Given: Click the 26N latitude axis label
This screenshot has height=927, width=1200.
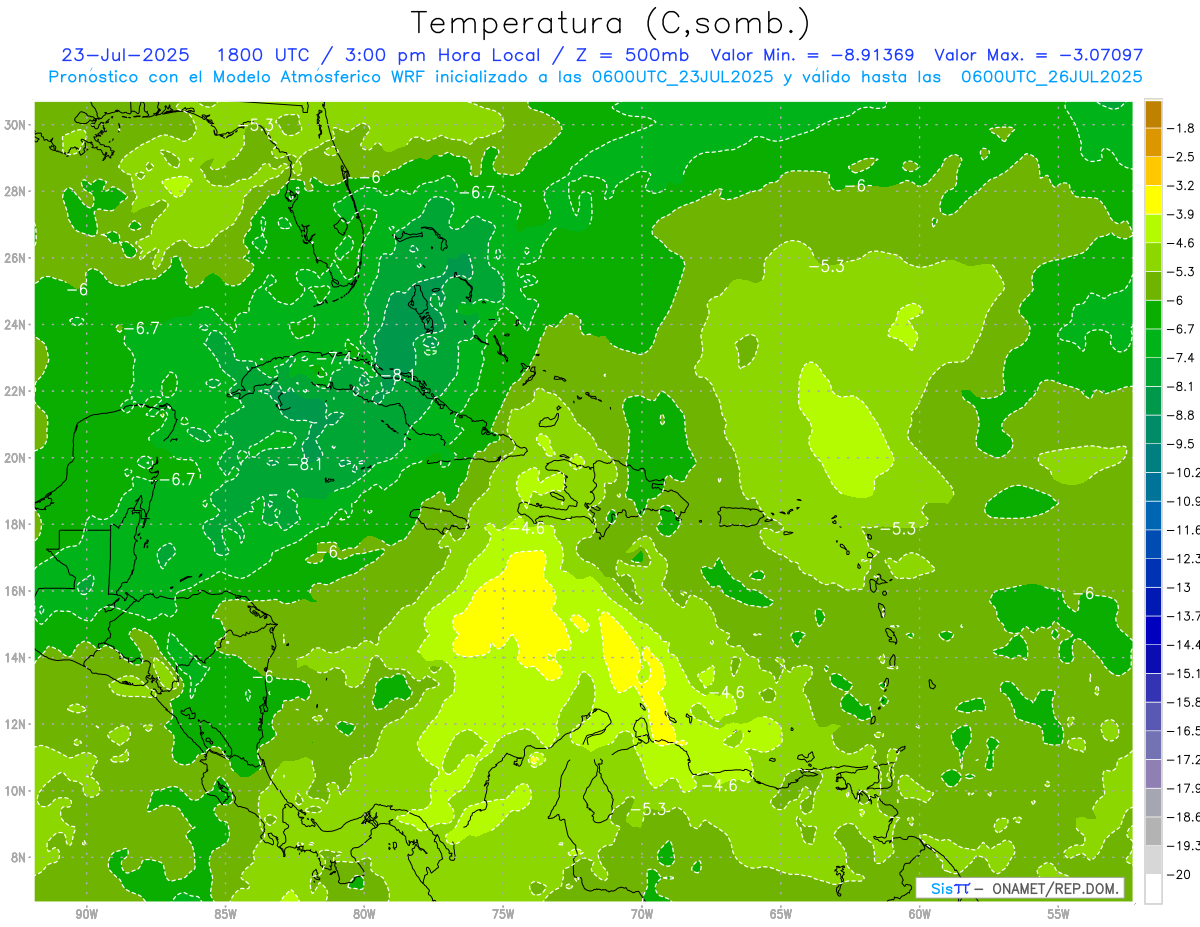Looking at the screenshot, I should point(15,258).
